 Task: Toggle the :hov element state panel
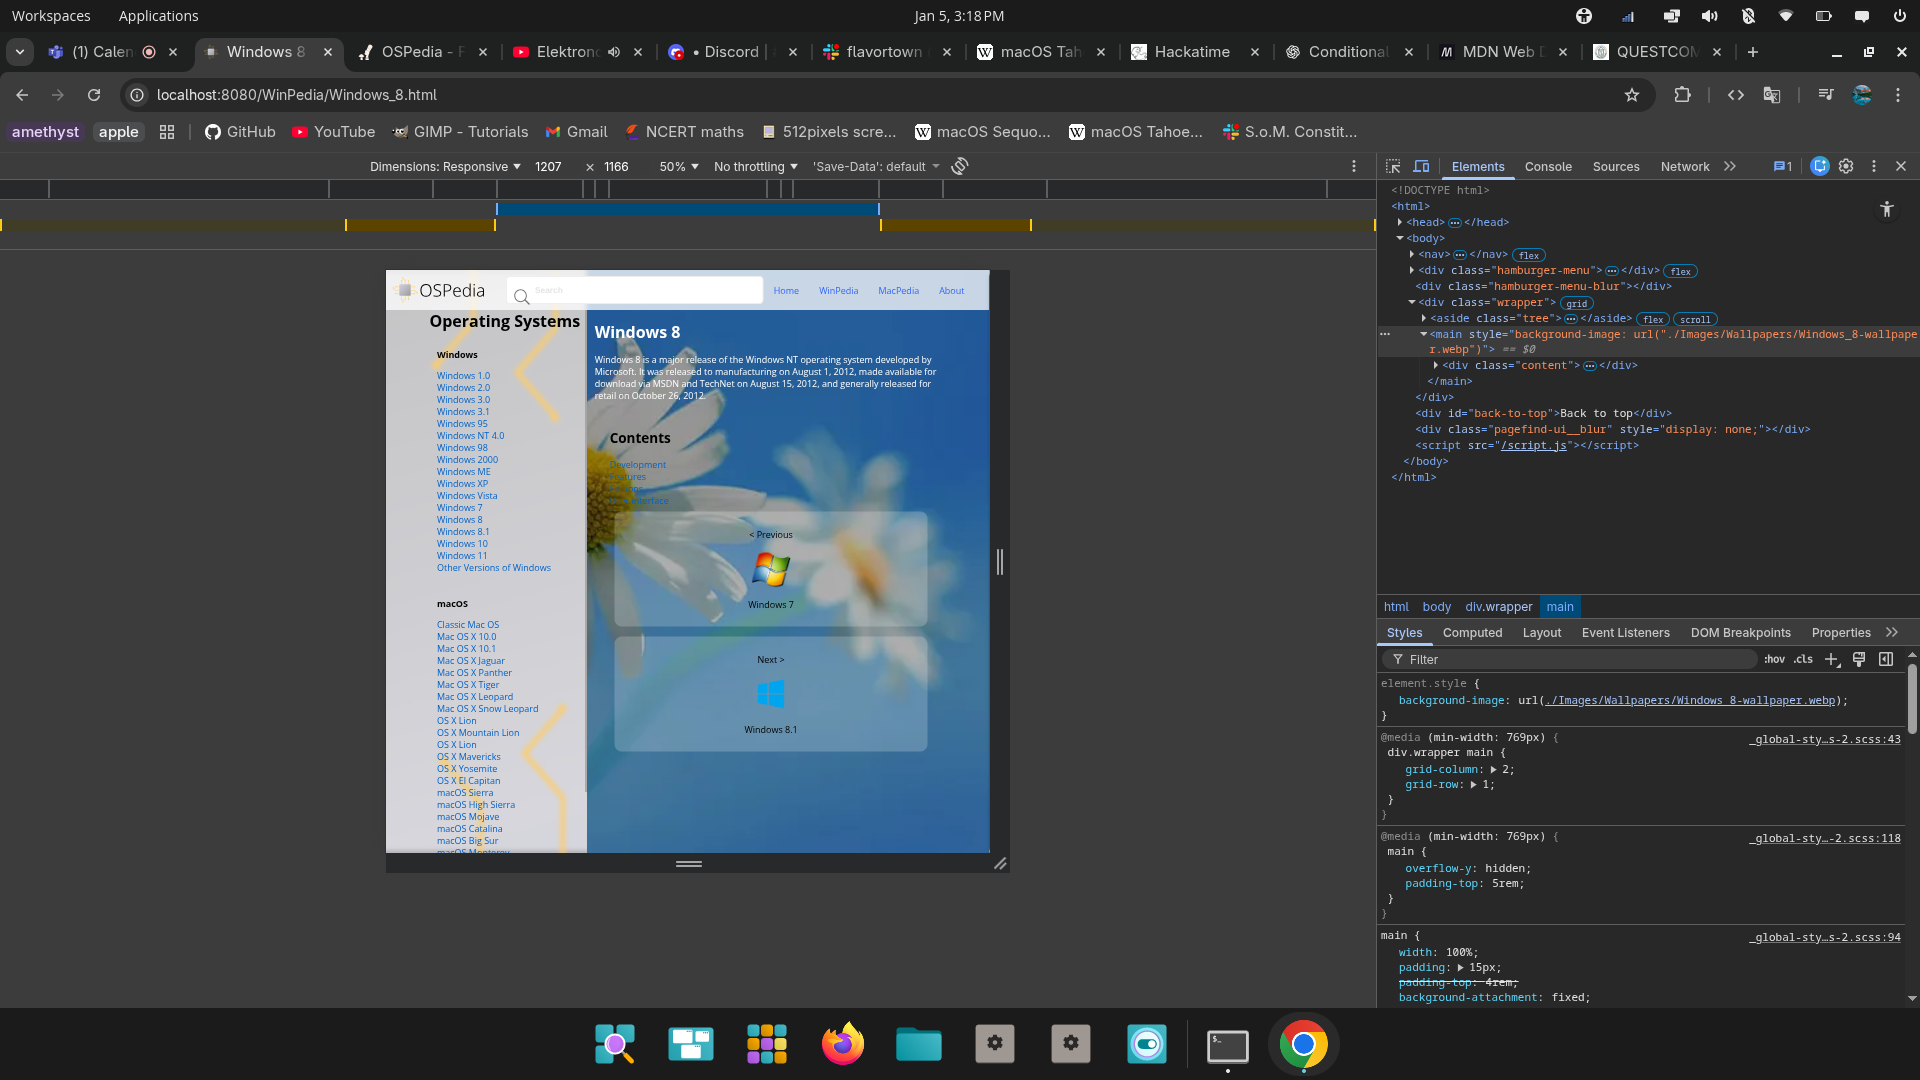(x=1774, y=659)
